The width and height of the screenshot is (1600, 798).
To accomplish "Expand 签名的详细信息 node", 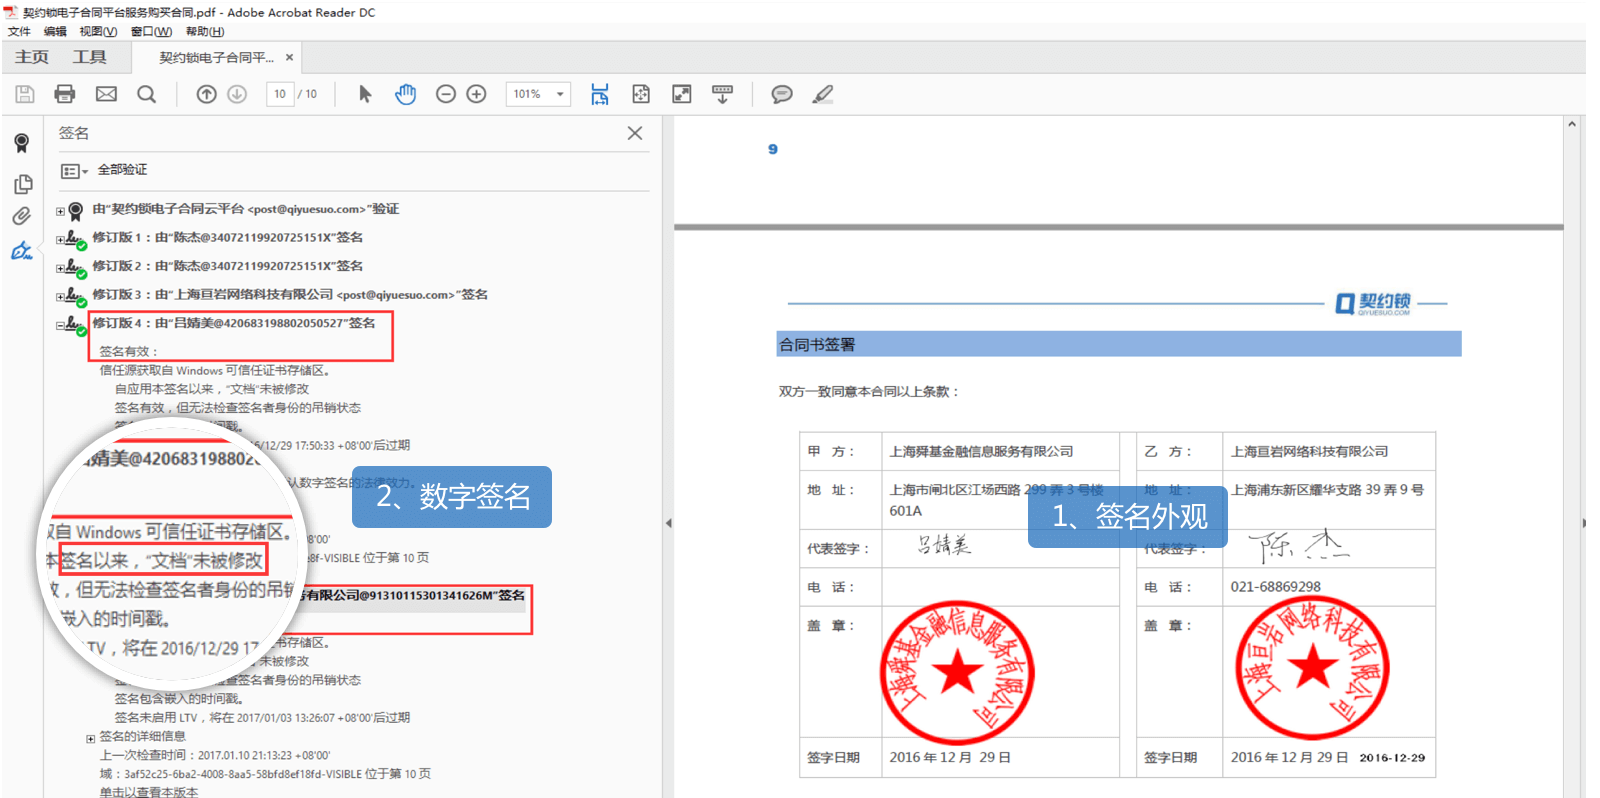I will coord(91,739).
